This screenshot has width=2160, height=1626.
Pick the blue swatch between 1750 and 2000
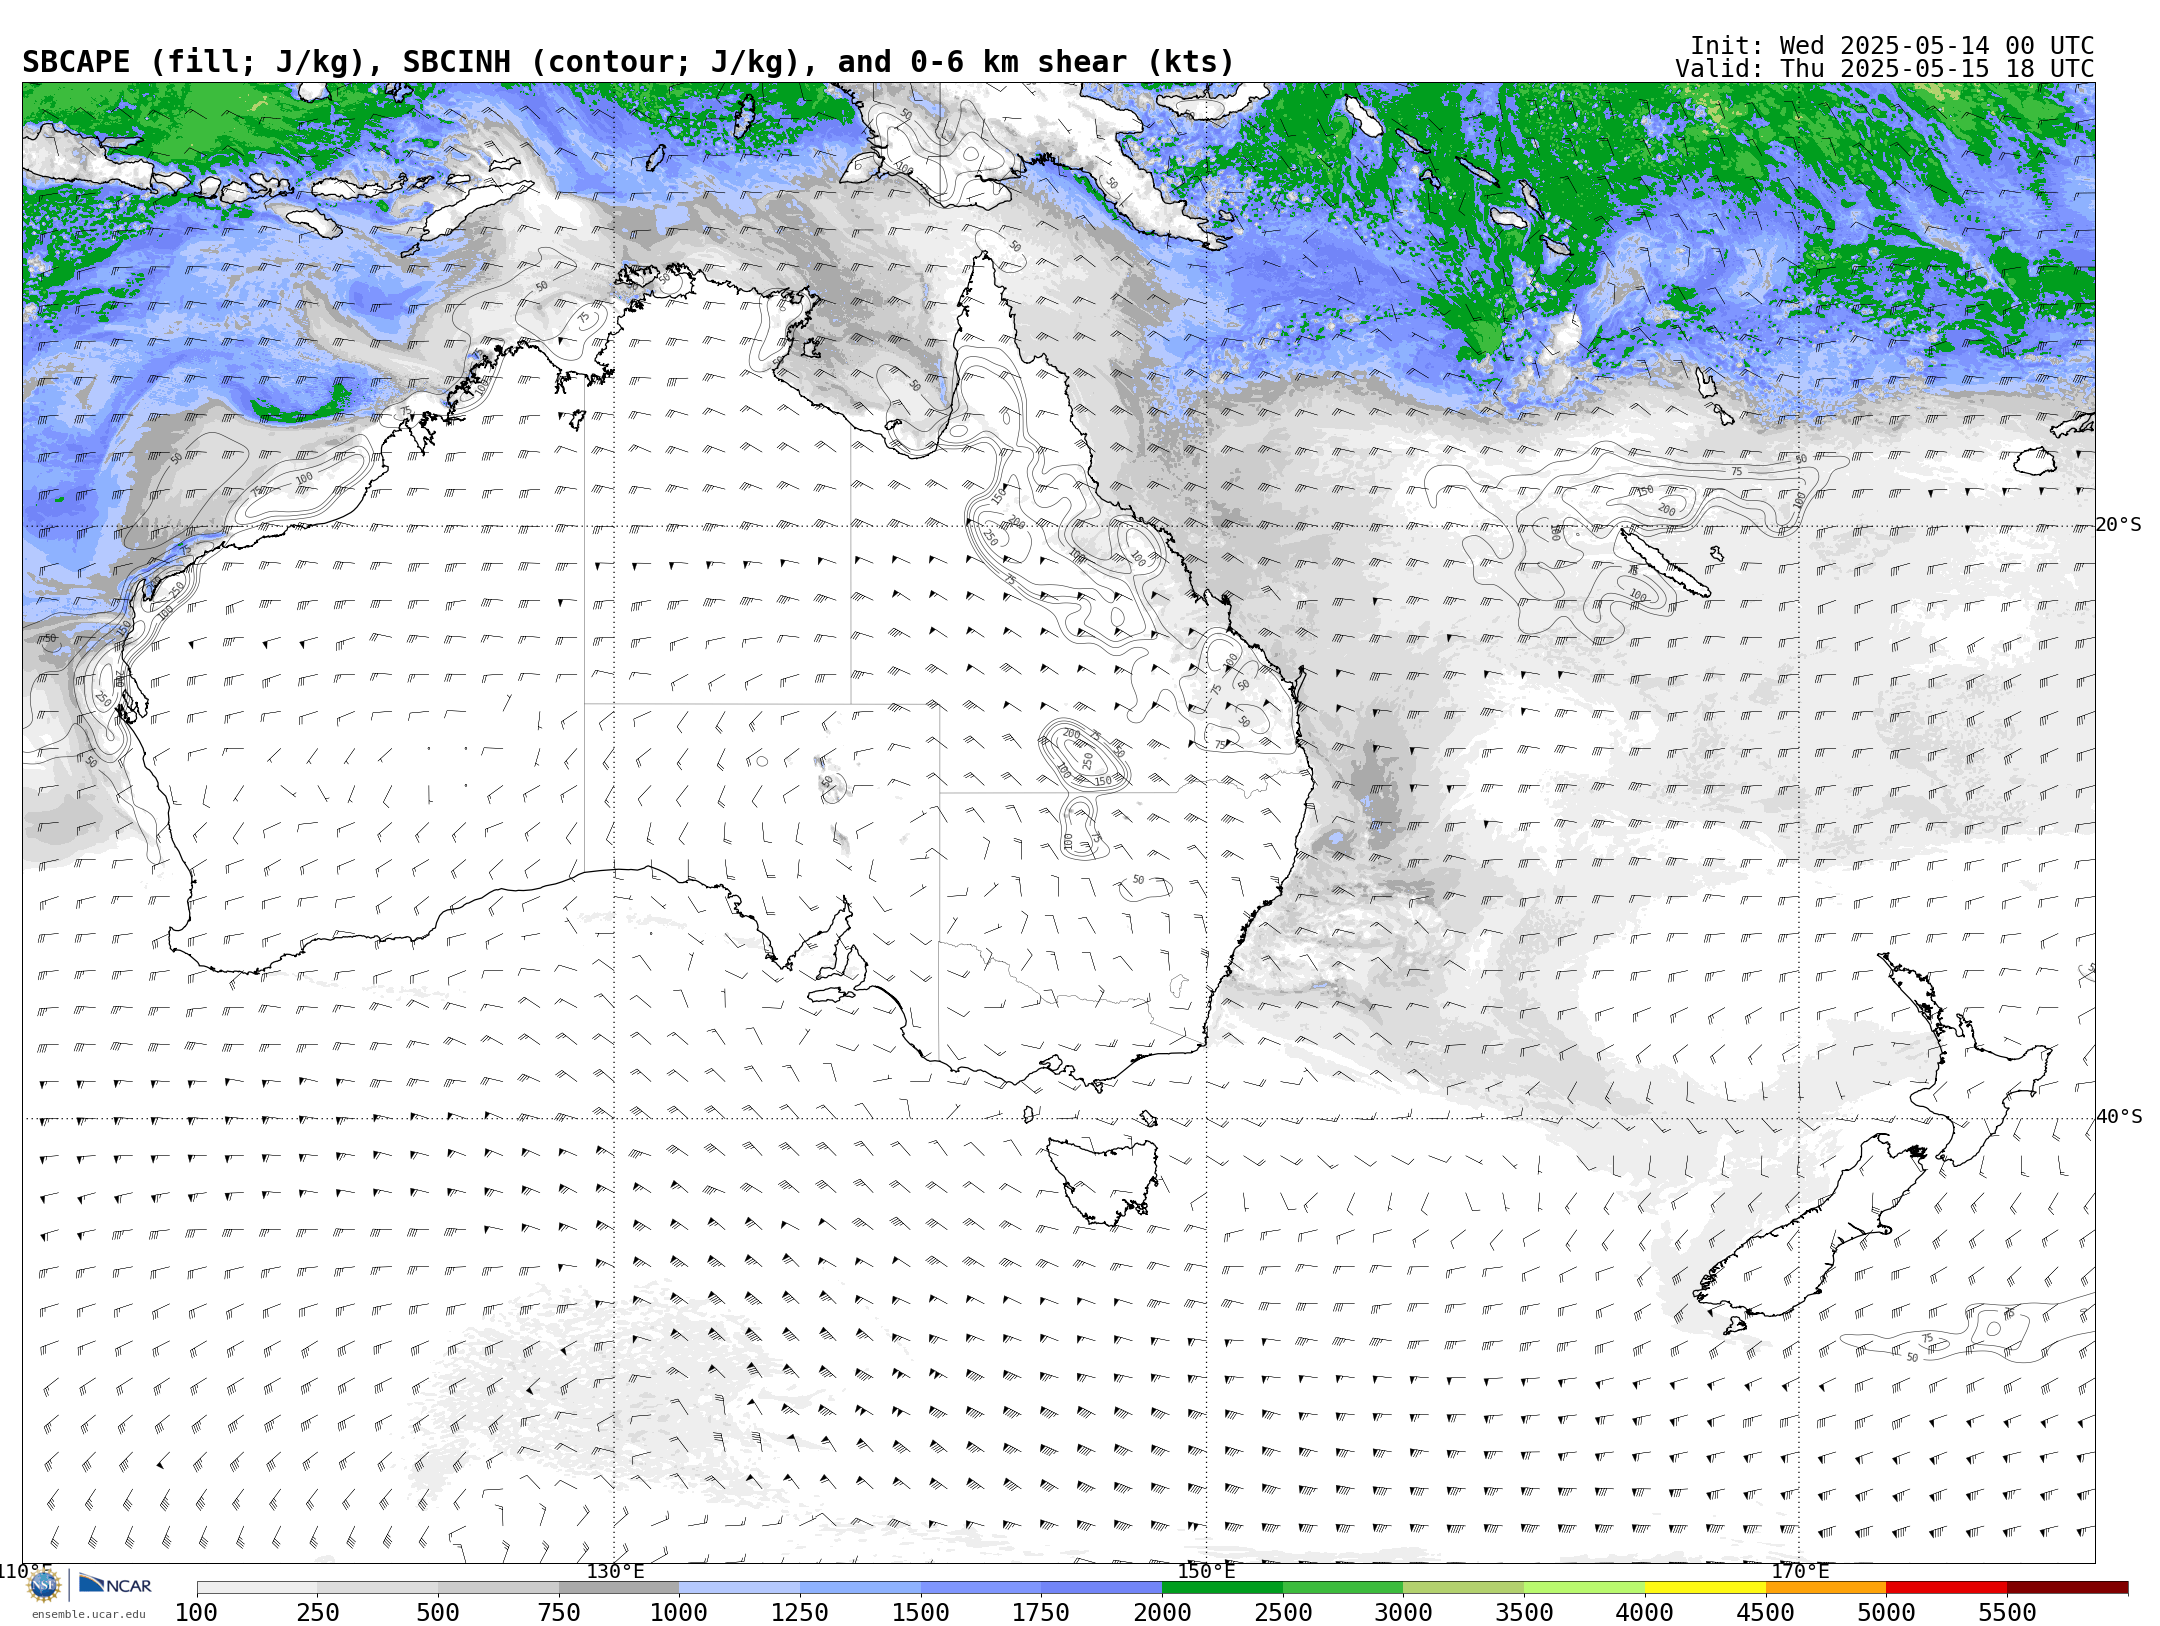[1101, 1588]
